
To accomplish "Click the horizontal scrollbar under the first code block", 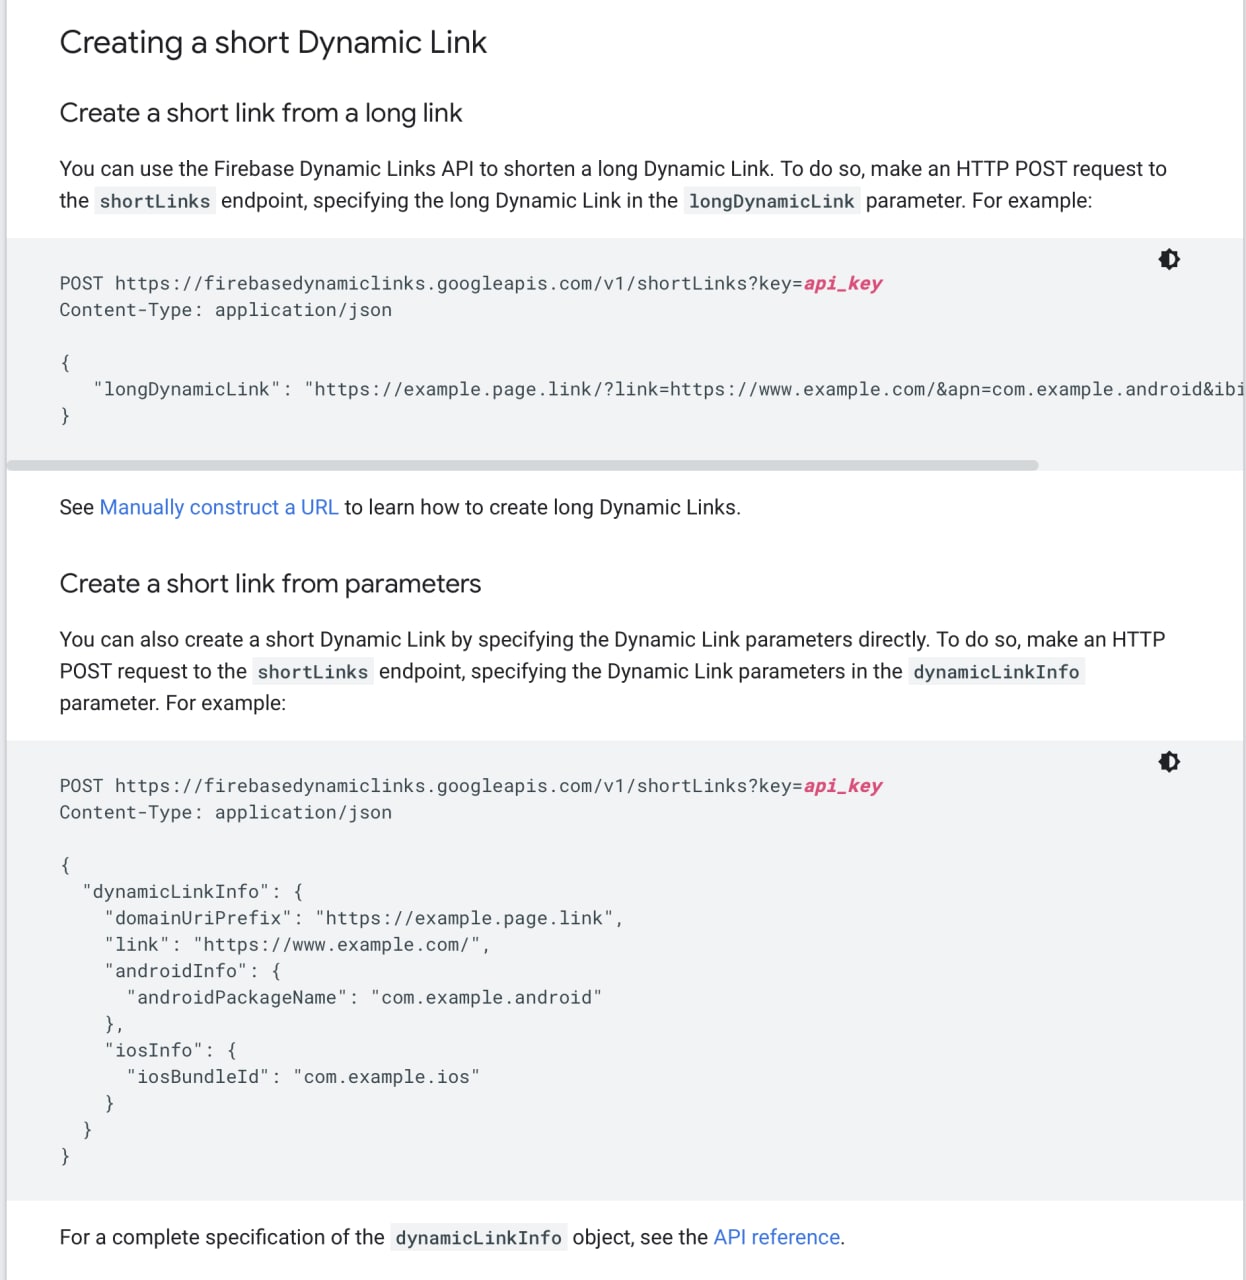I will (522, 465).
